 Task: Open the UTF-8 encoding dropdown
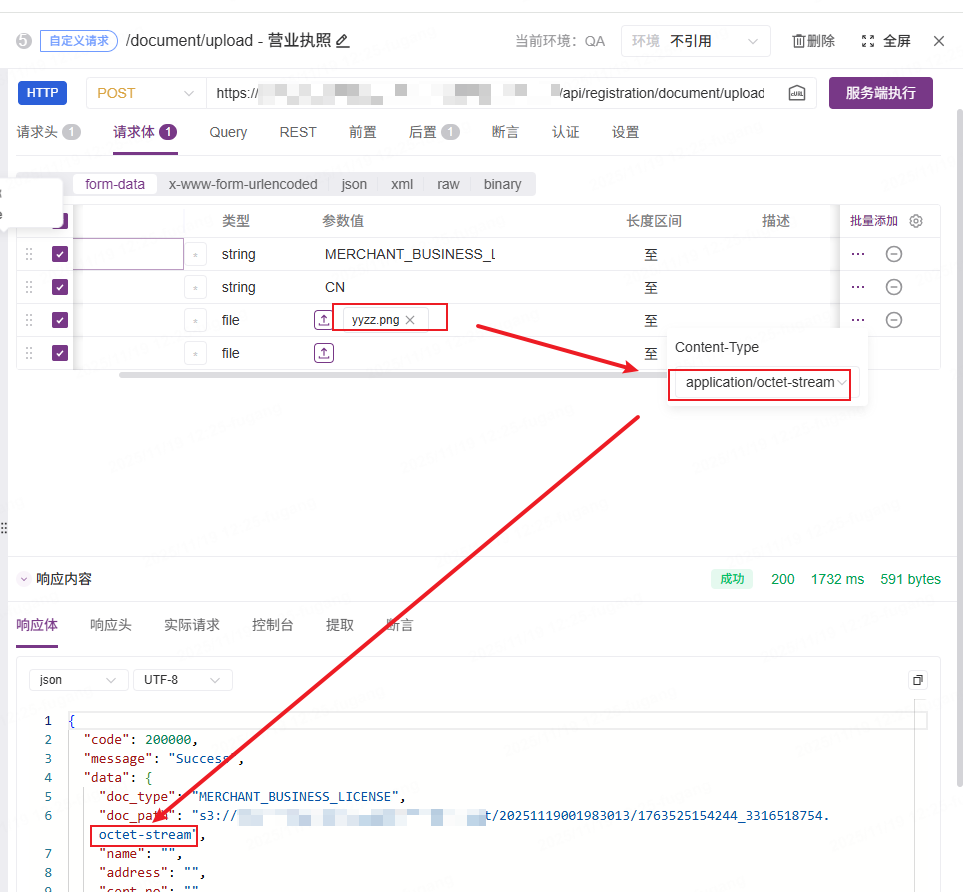coord(182,680)
